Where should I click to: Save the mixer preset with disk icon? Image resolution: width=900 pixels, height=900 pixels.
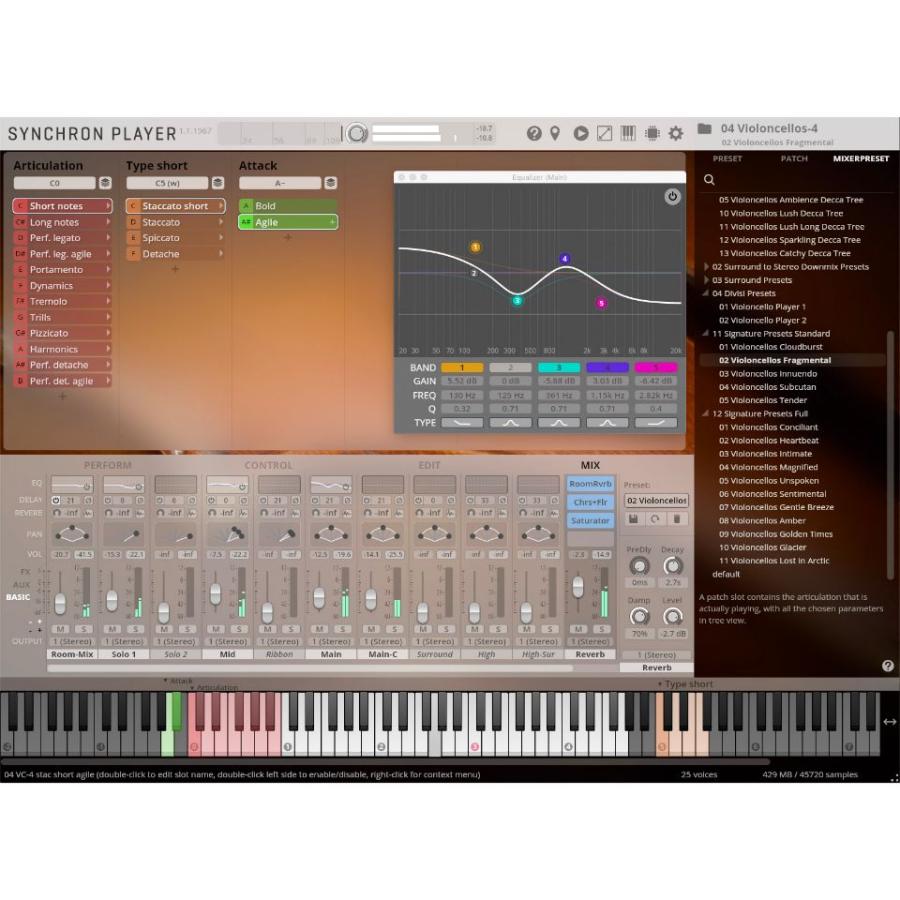[633, 519]
